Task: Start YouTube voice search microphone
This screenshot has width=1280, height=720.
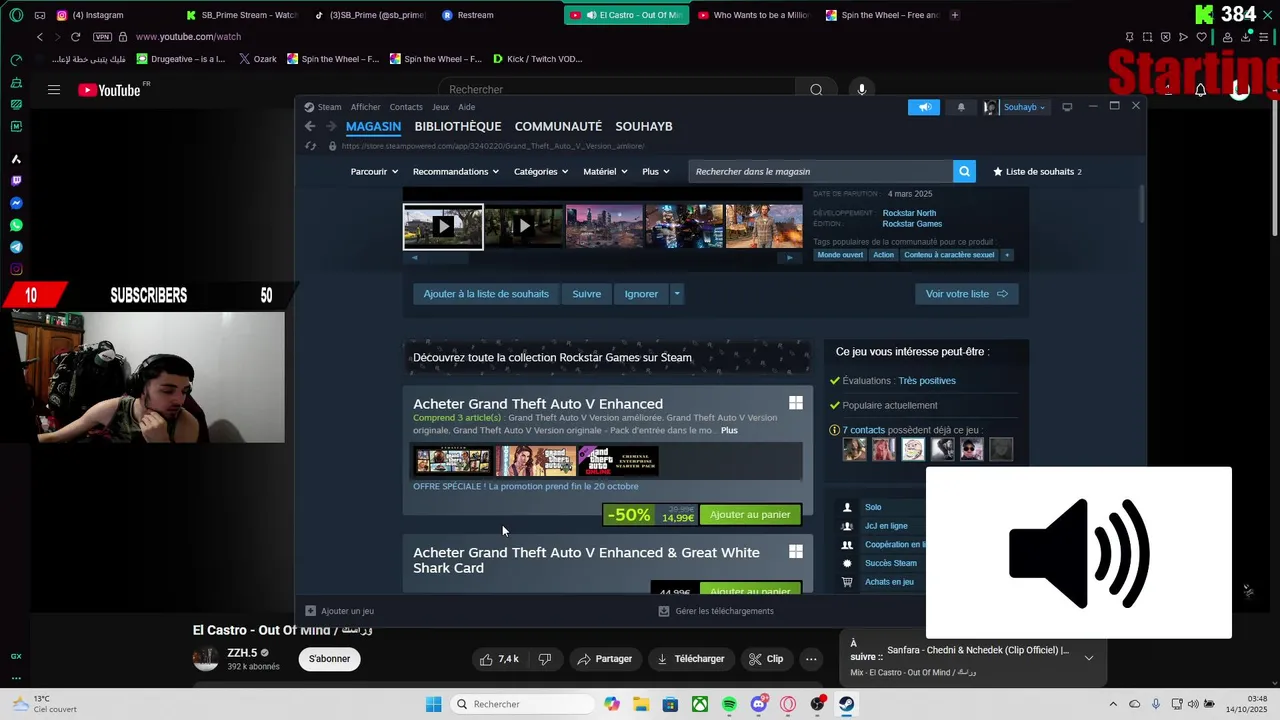Action: (862, 90)
